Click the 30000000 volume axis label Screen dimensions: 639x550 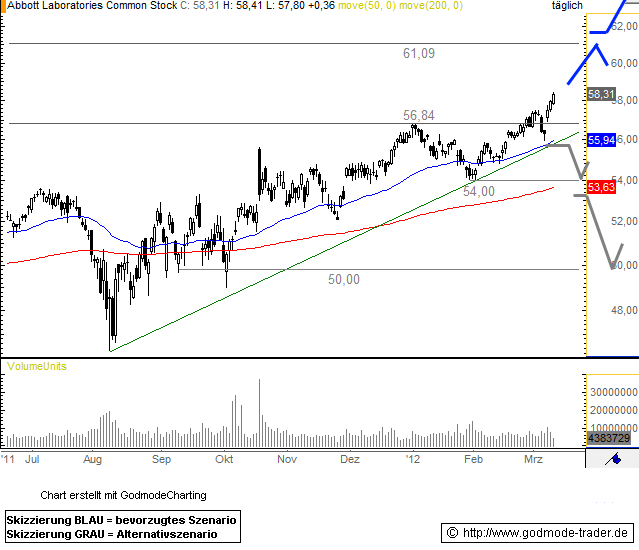point(614,392)
